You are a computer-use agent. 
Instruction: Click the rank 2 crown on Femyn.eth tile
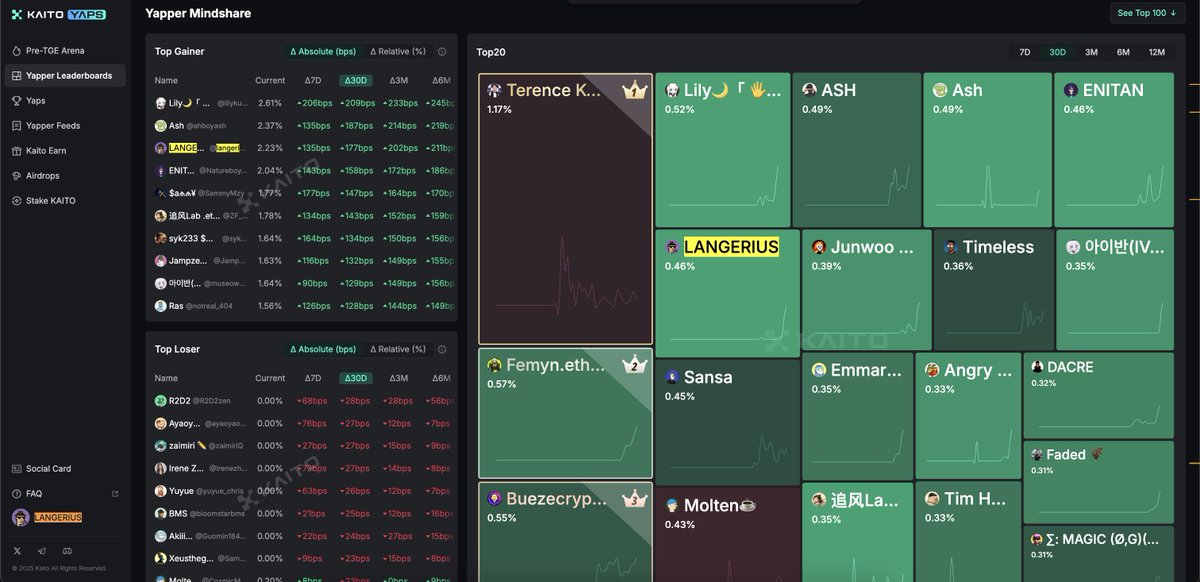click(x=636, y=365)
